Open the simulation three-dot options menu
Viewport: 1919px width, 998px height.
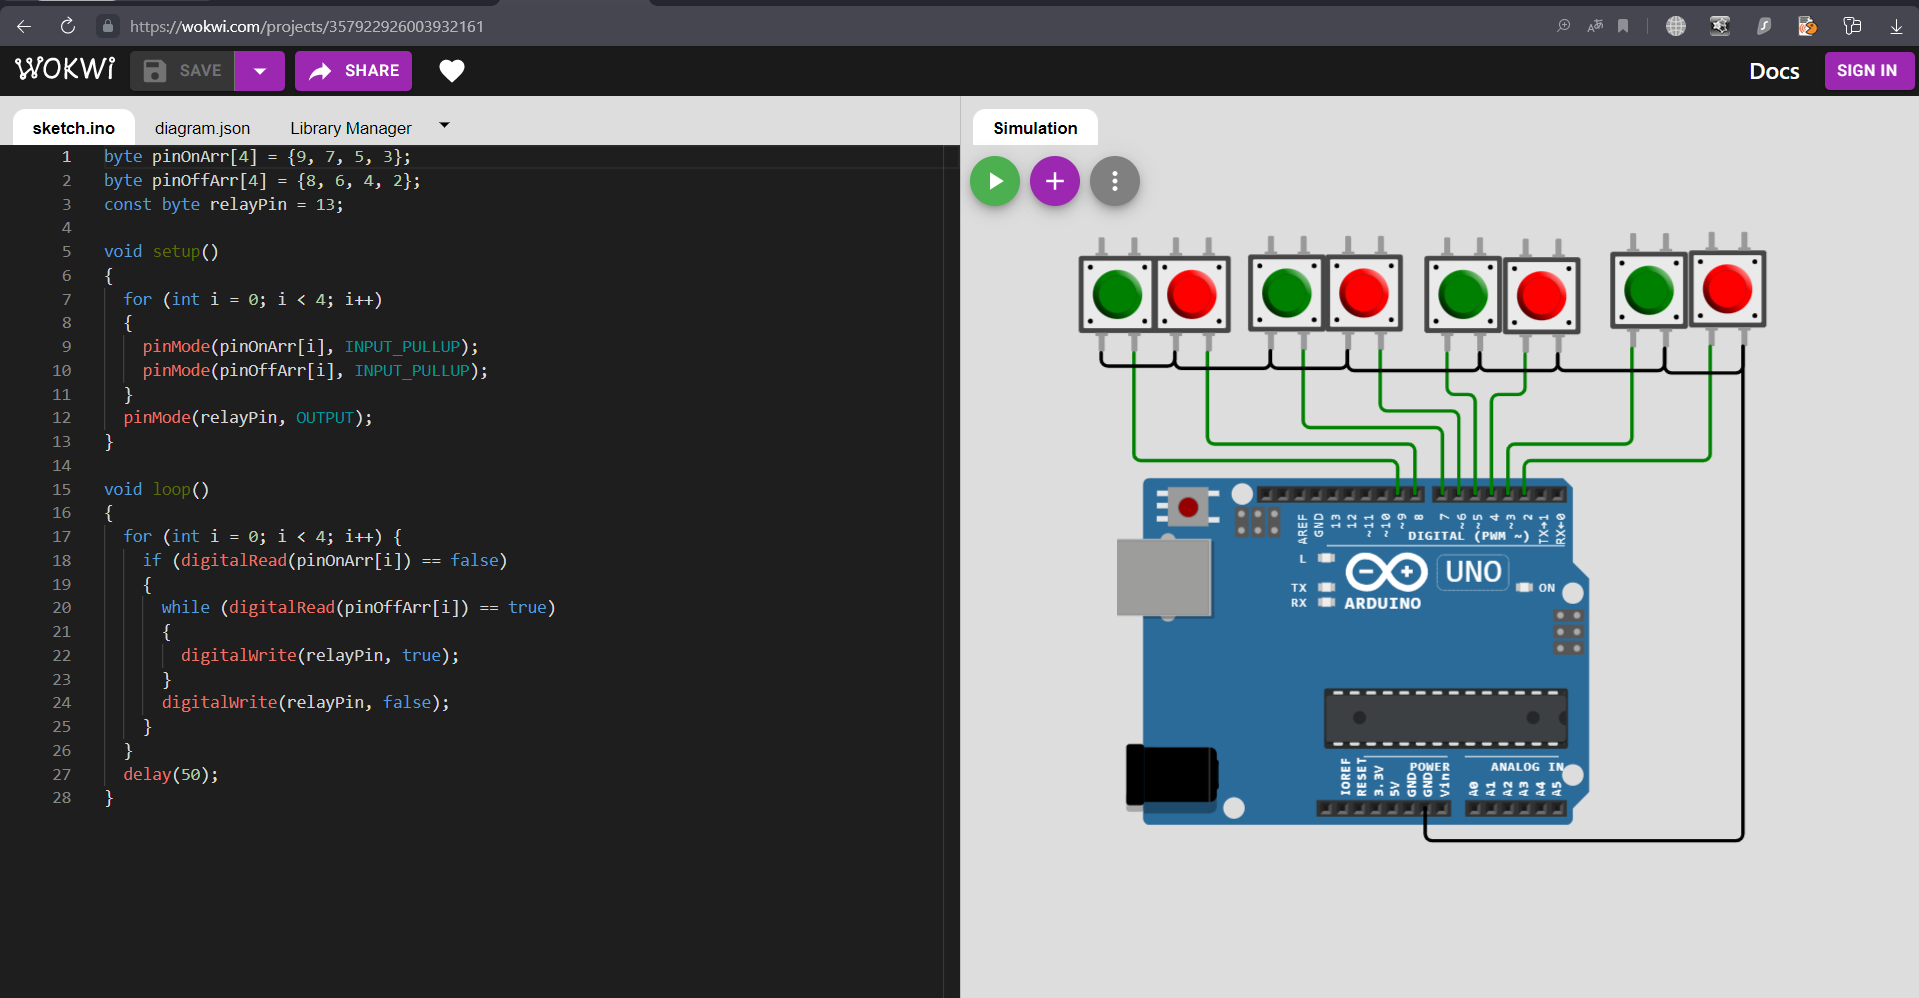(1114, 181)
